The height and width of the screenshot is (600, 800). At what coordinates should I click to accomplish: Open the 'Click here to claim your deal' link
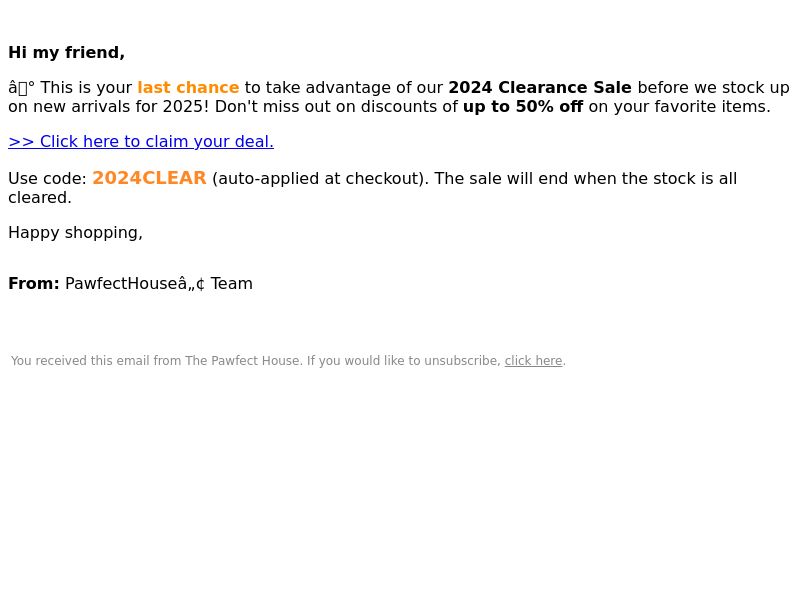(141, 141)
